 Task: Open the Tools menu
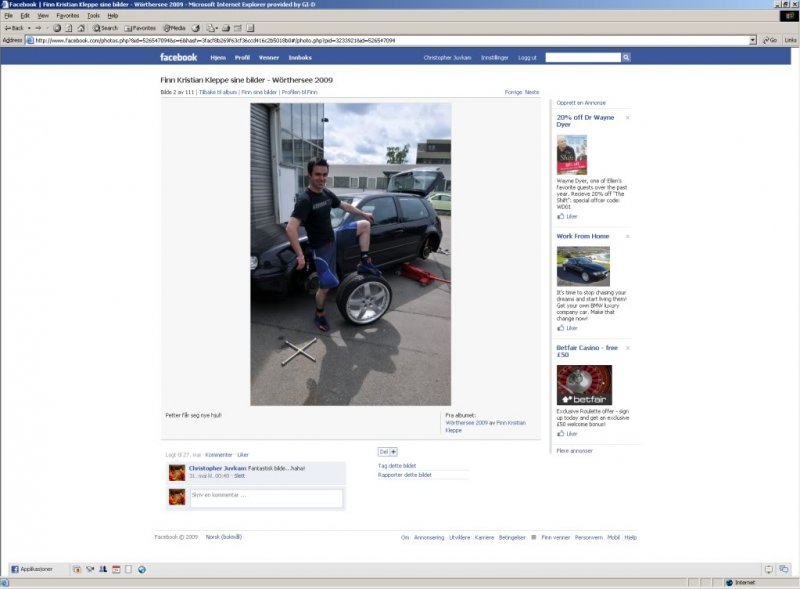pos(93,16)
